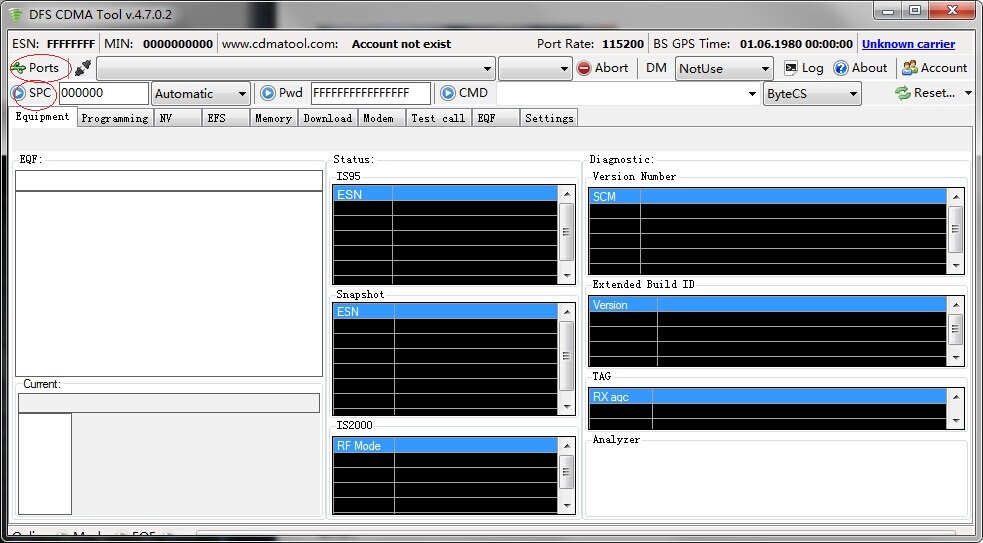Open the wide port selection dropdown
This screenshot has height=543, width=983.
point(296,68)
